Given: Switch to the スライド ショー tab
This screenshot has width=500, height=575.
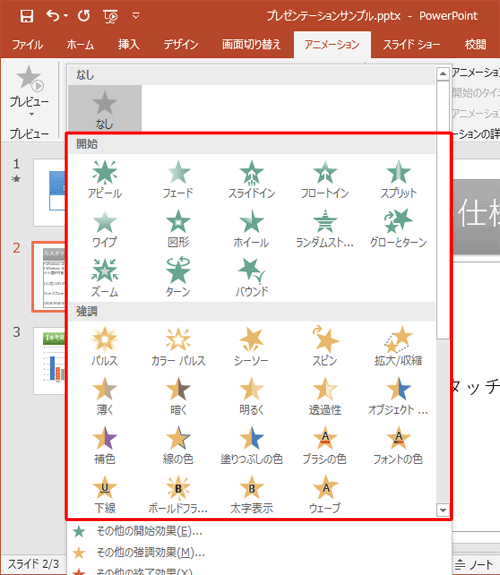Looking at the screenshot, I should tap(411, 45).
